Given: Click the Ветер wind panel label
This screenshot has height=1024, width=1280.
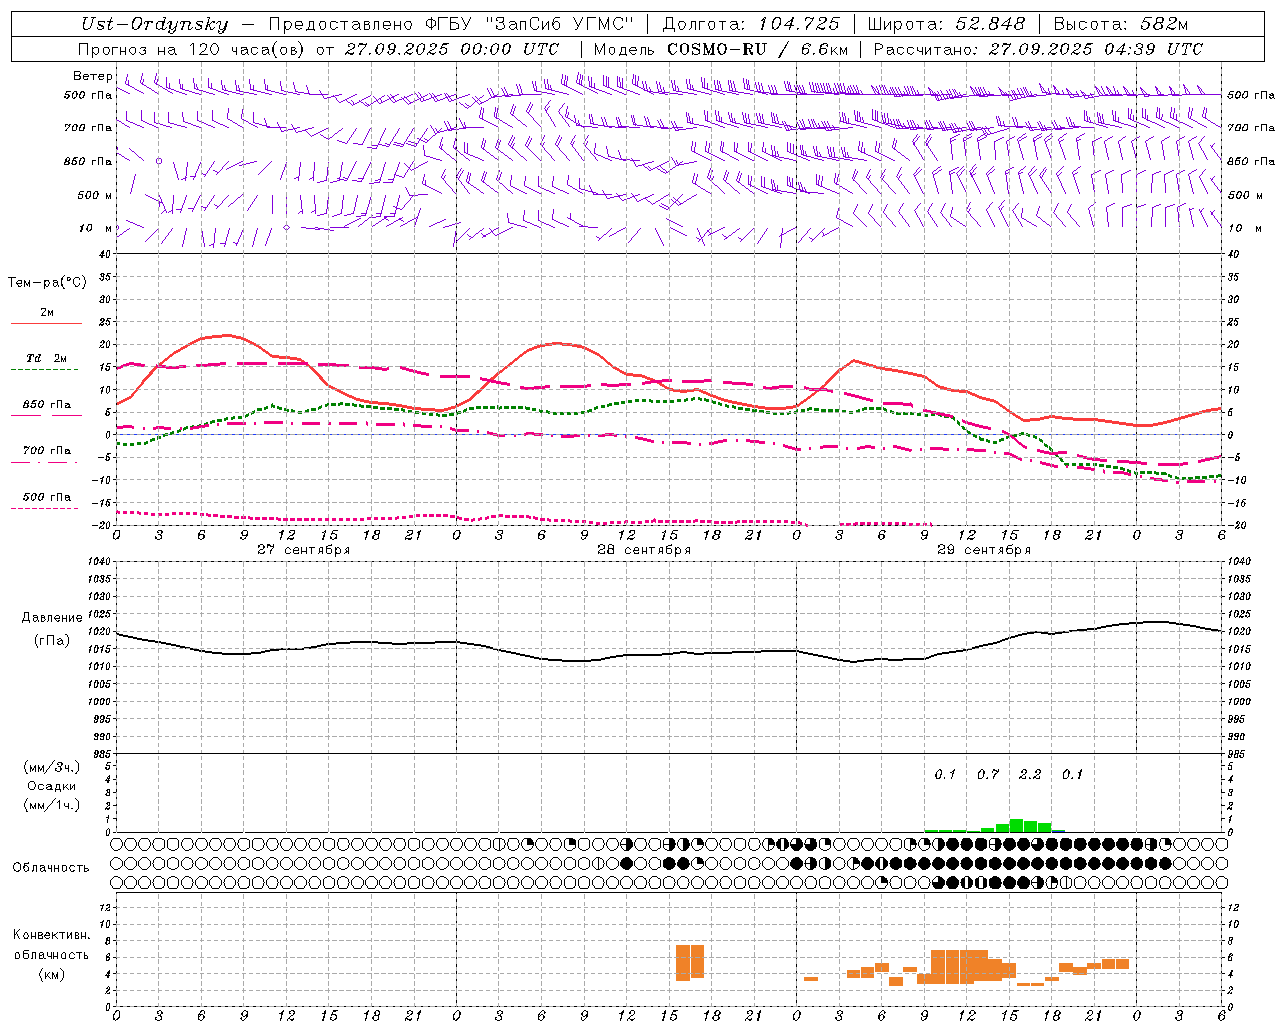Looking at the screenshot, I should point(93,76).
